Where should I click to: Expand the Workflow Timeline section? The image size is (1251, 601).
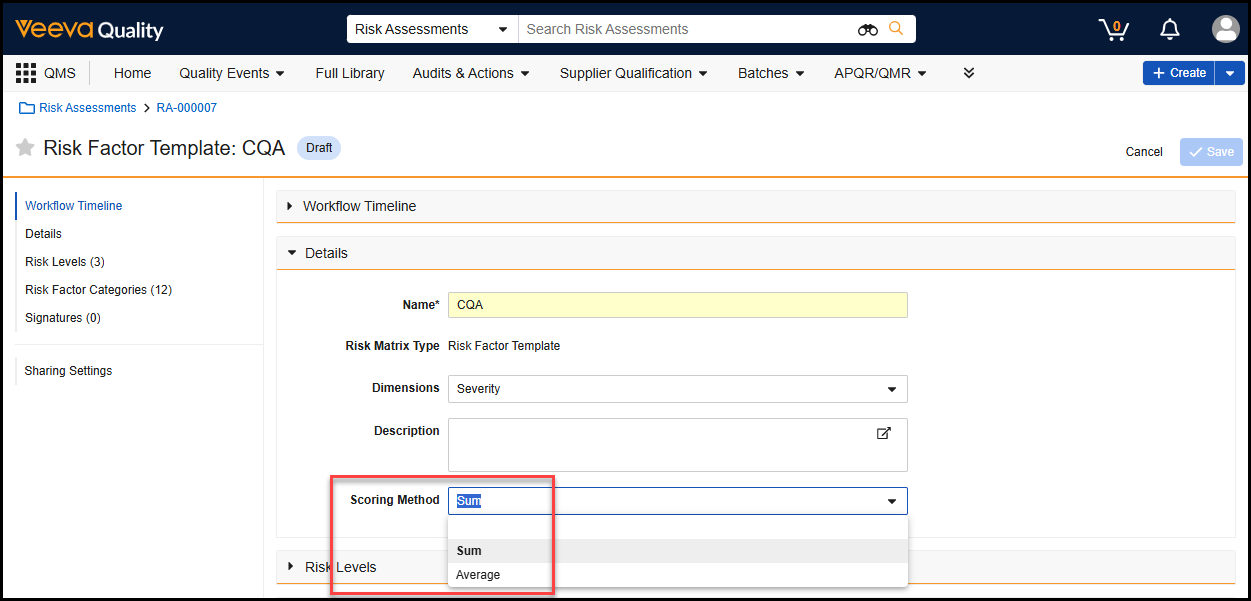359,206
